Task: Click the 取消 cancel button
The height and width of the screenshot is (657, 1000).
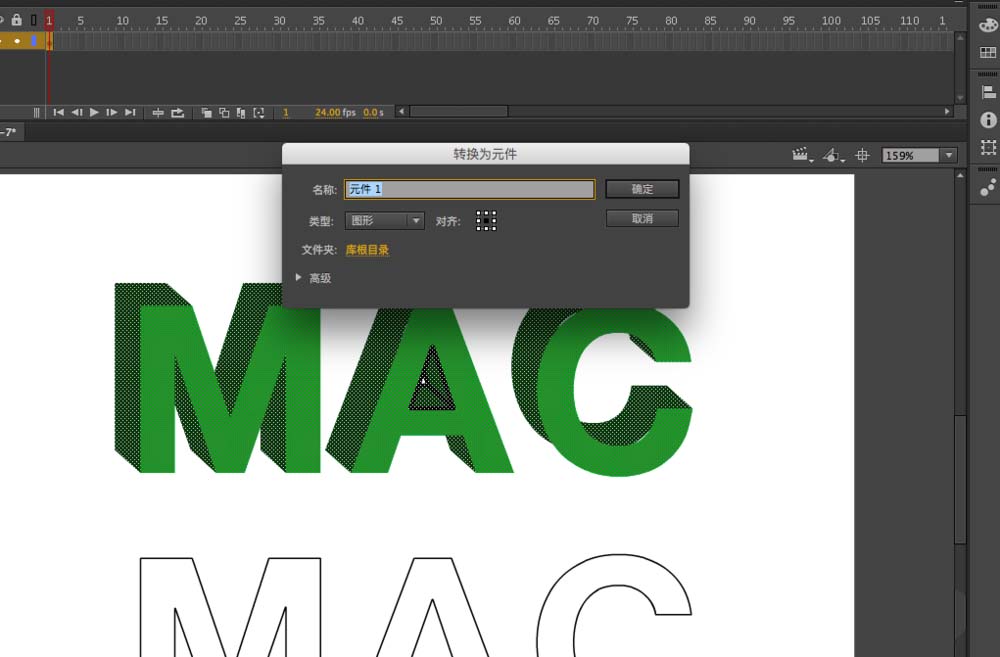Action: click(642, 219)
